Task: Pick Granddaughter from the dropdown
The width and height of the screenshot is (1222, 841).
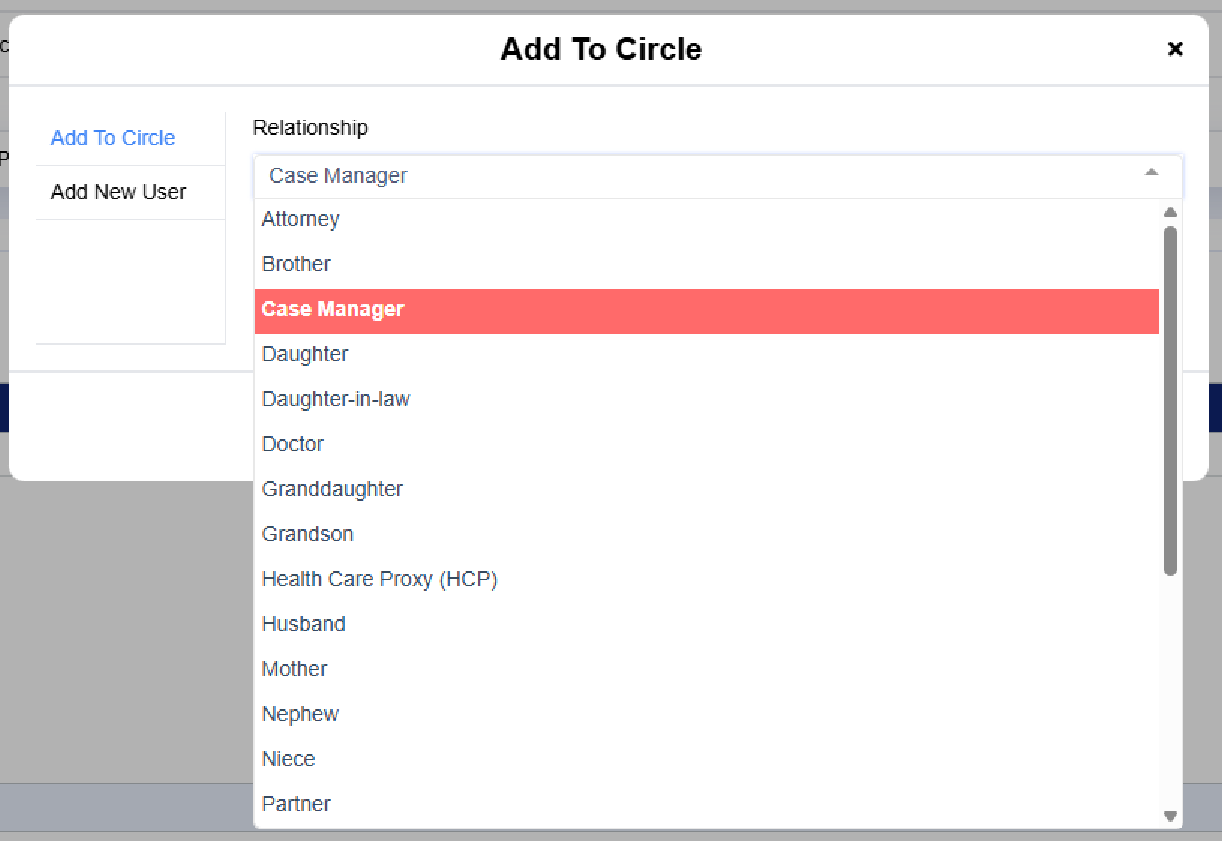Action: [332, 489]
